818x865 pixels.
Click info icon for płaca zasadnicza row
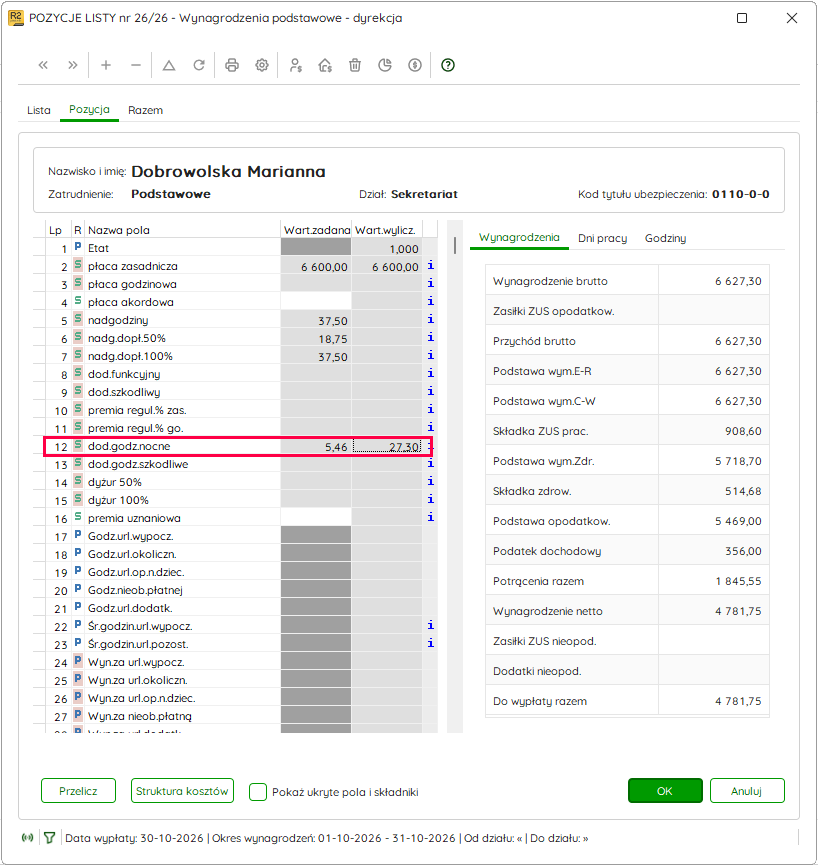click(431, 265)
